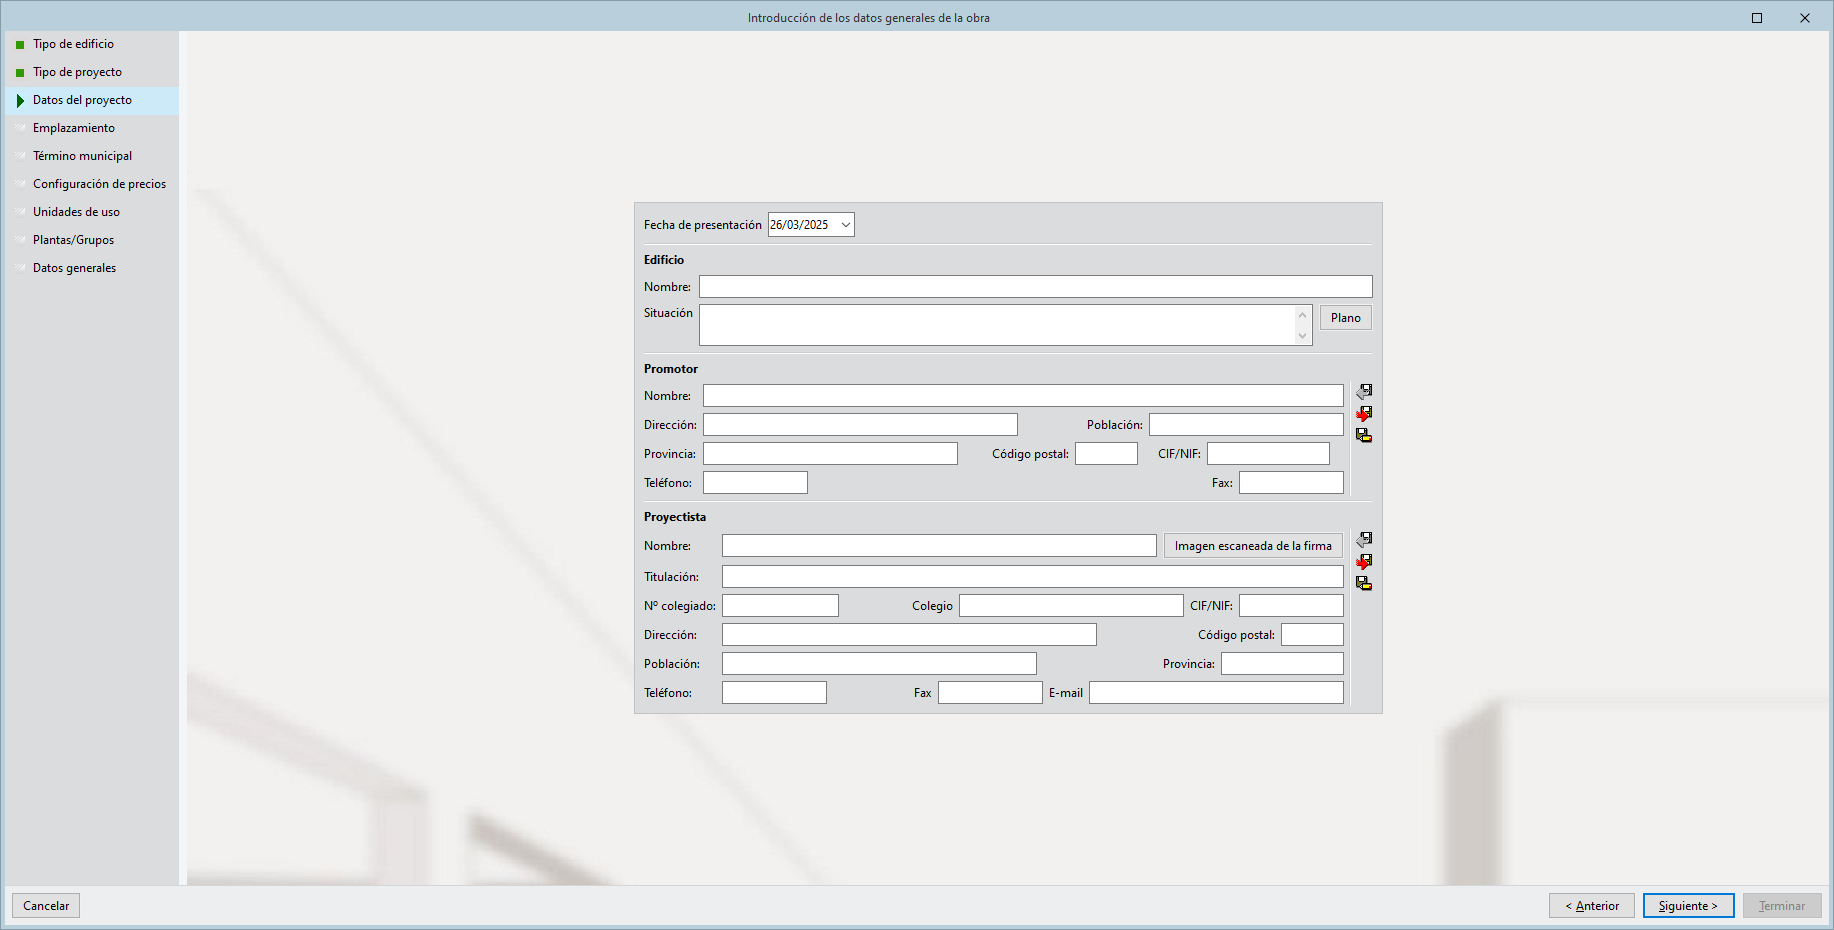Click the grey-arrow disk icon in the Proyectista section
Screen dimensions: 1834x930
(x=1364, y=539)
